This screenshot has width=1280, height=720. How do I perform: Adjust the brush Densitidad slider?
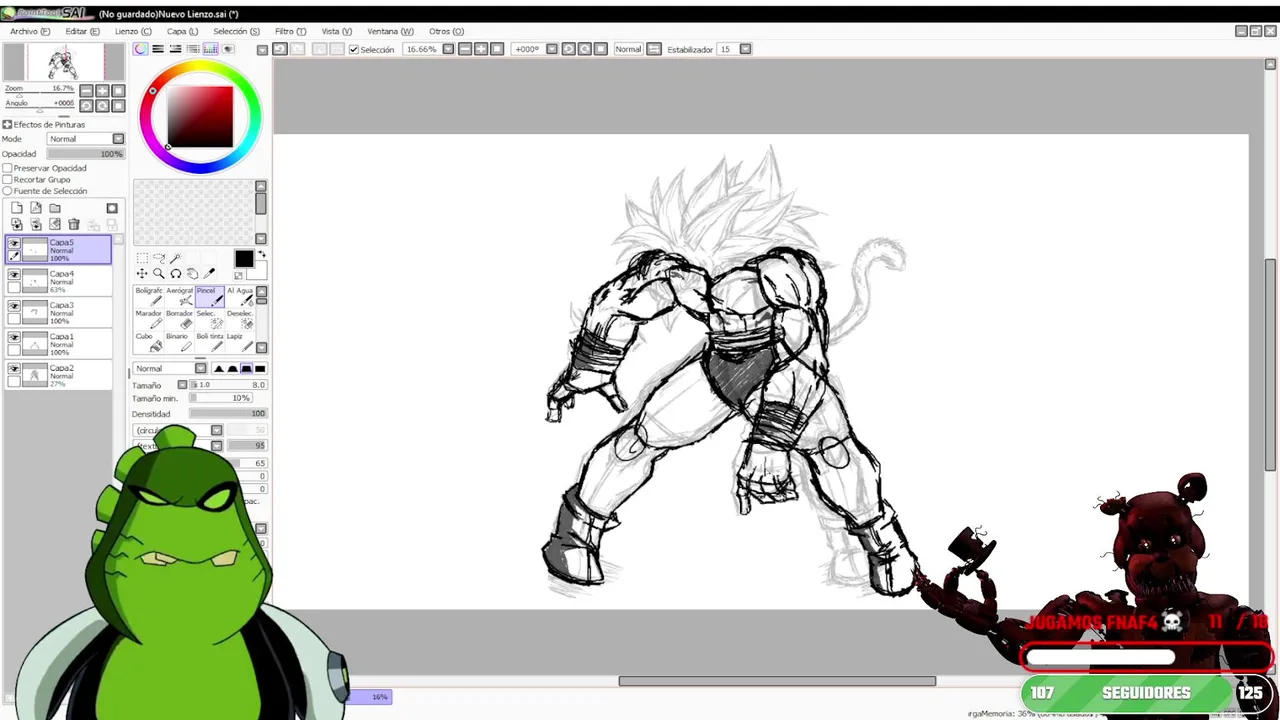click(228, 414)
